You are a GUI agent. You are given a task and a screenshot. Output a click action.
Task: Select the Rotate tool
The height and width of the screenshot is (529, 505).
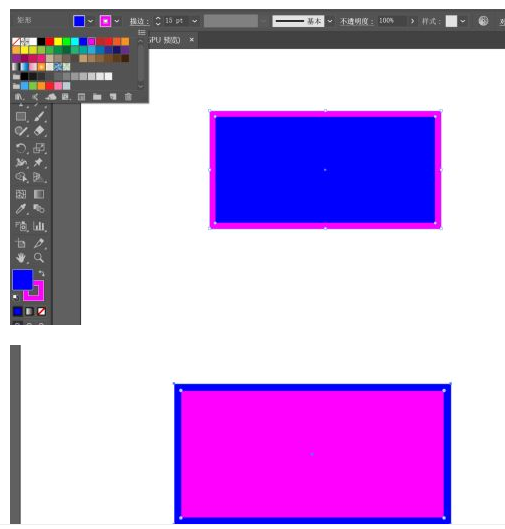pos(21,148)
